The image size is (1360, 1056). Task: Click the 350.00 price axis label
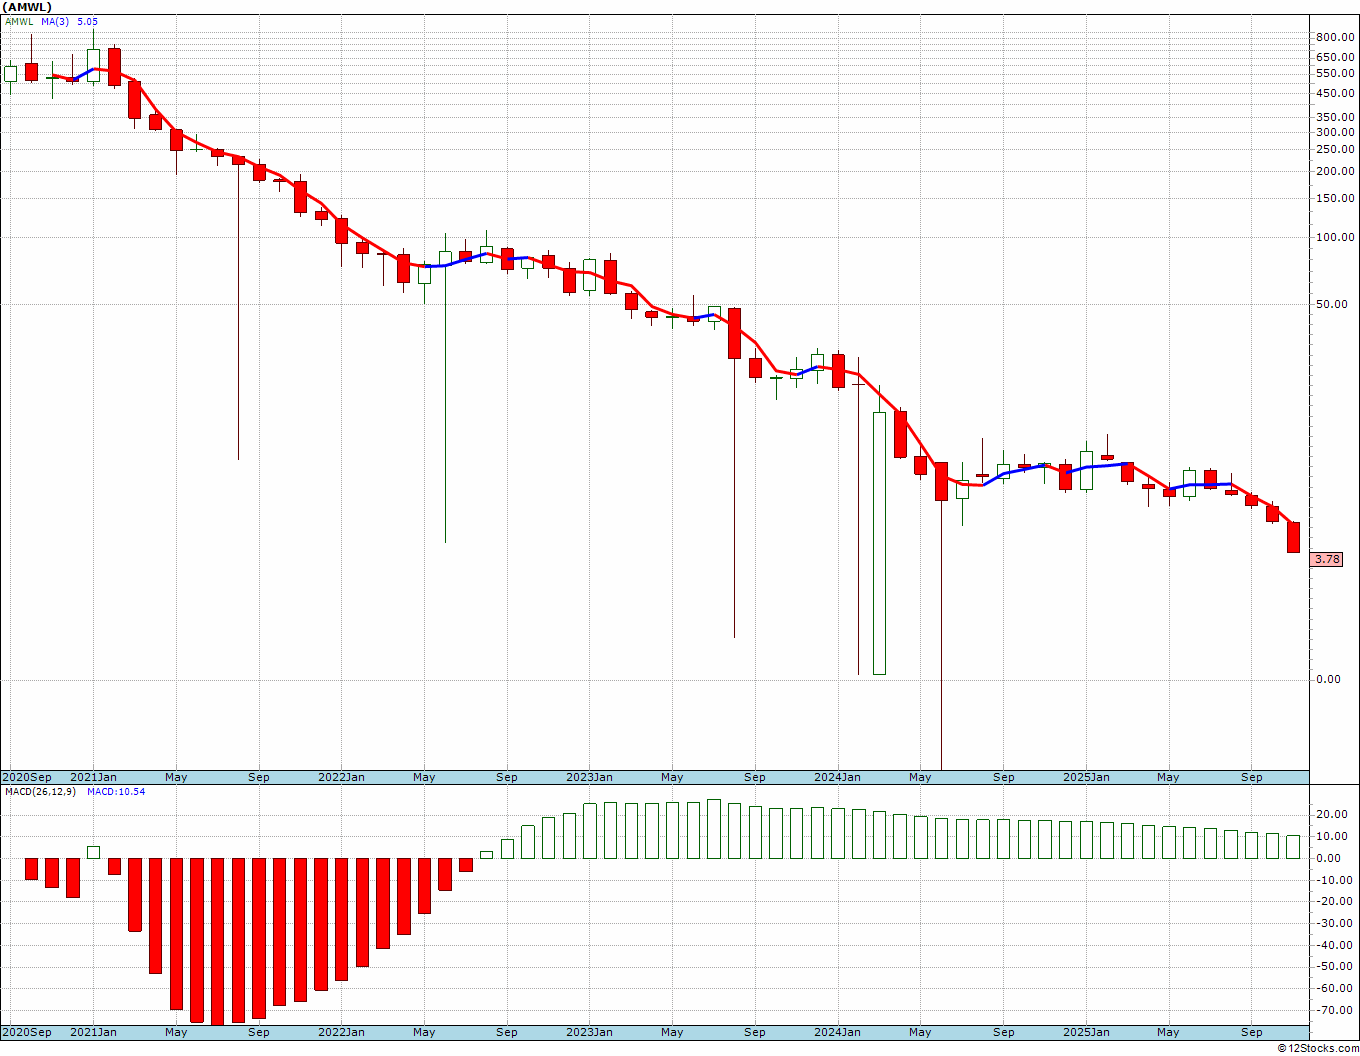[x=1336, y=117]
